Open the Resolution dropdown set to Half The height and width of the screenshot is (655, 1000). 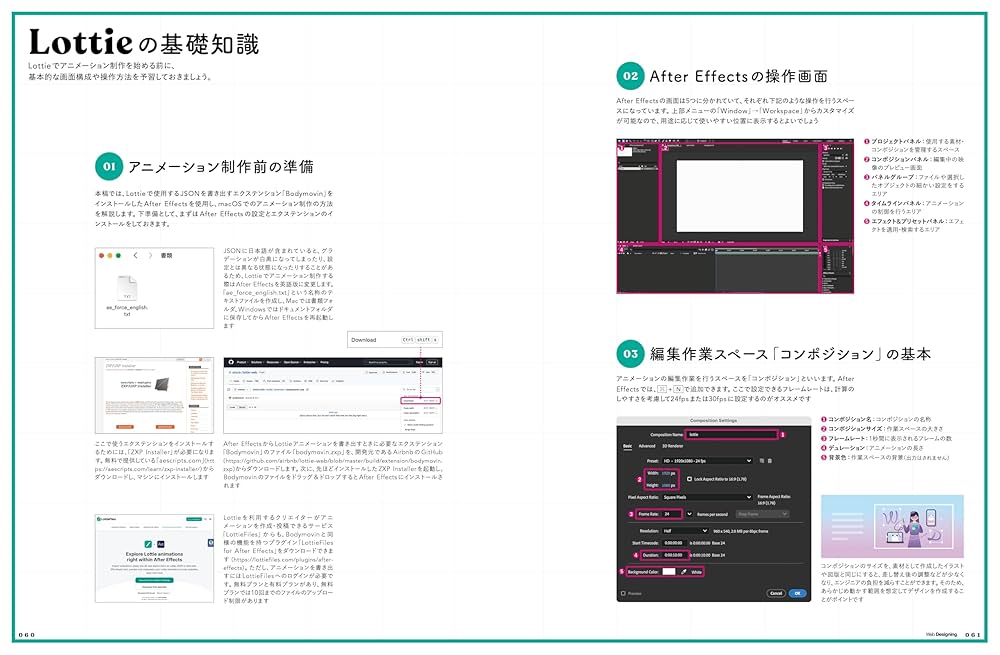point(685,531)
